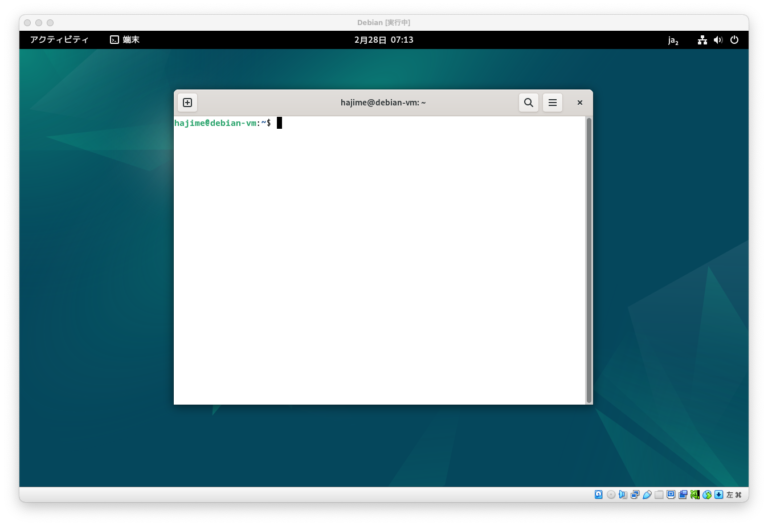Viewport: 768px width, 526px height.
Task: Click the Debian [実行中] window title
Action: click(x=384, y=23)
